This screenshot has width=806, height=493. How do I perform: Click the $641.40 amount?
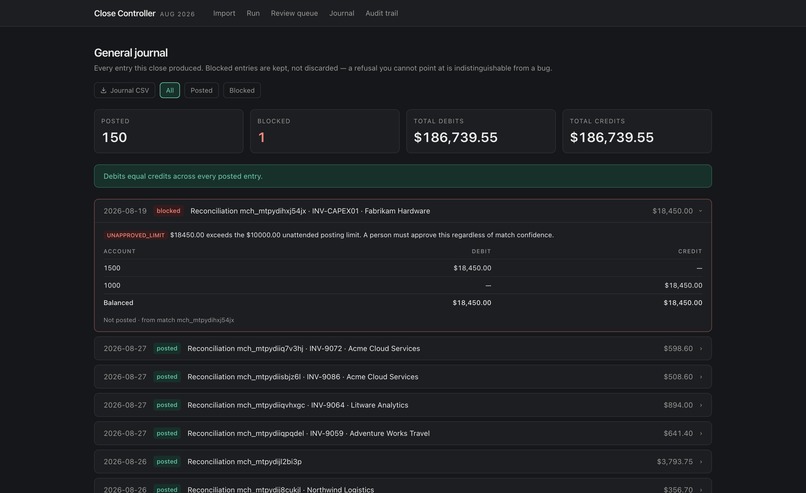(678, 433)
